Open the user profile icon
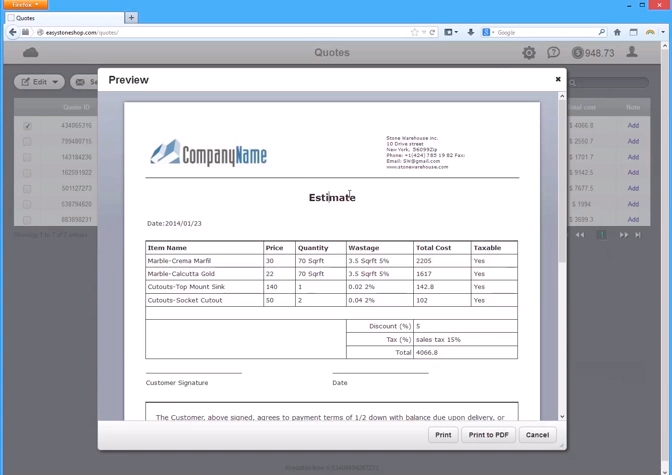Screen dimensions: 672x475 (x=632, y=52)
